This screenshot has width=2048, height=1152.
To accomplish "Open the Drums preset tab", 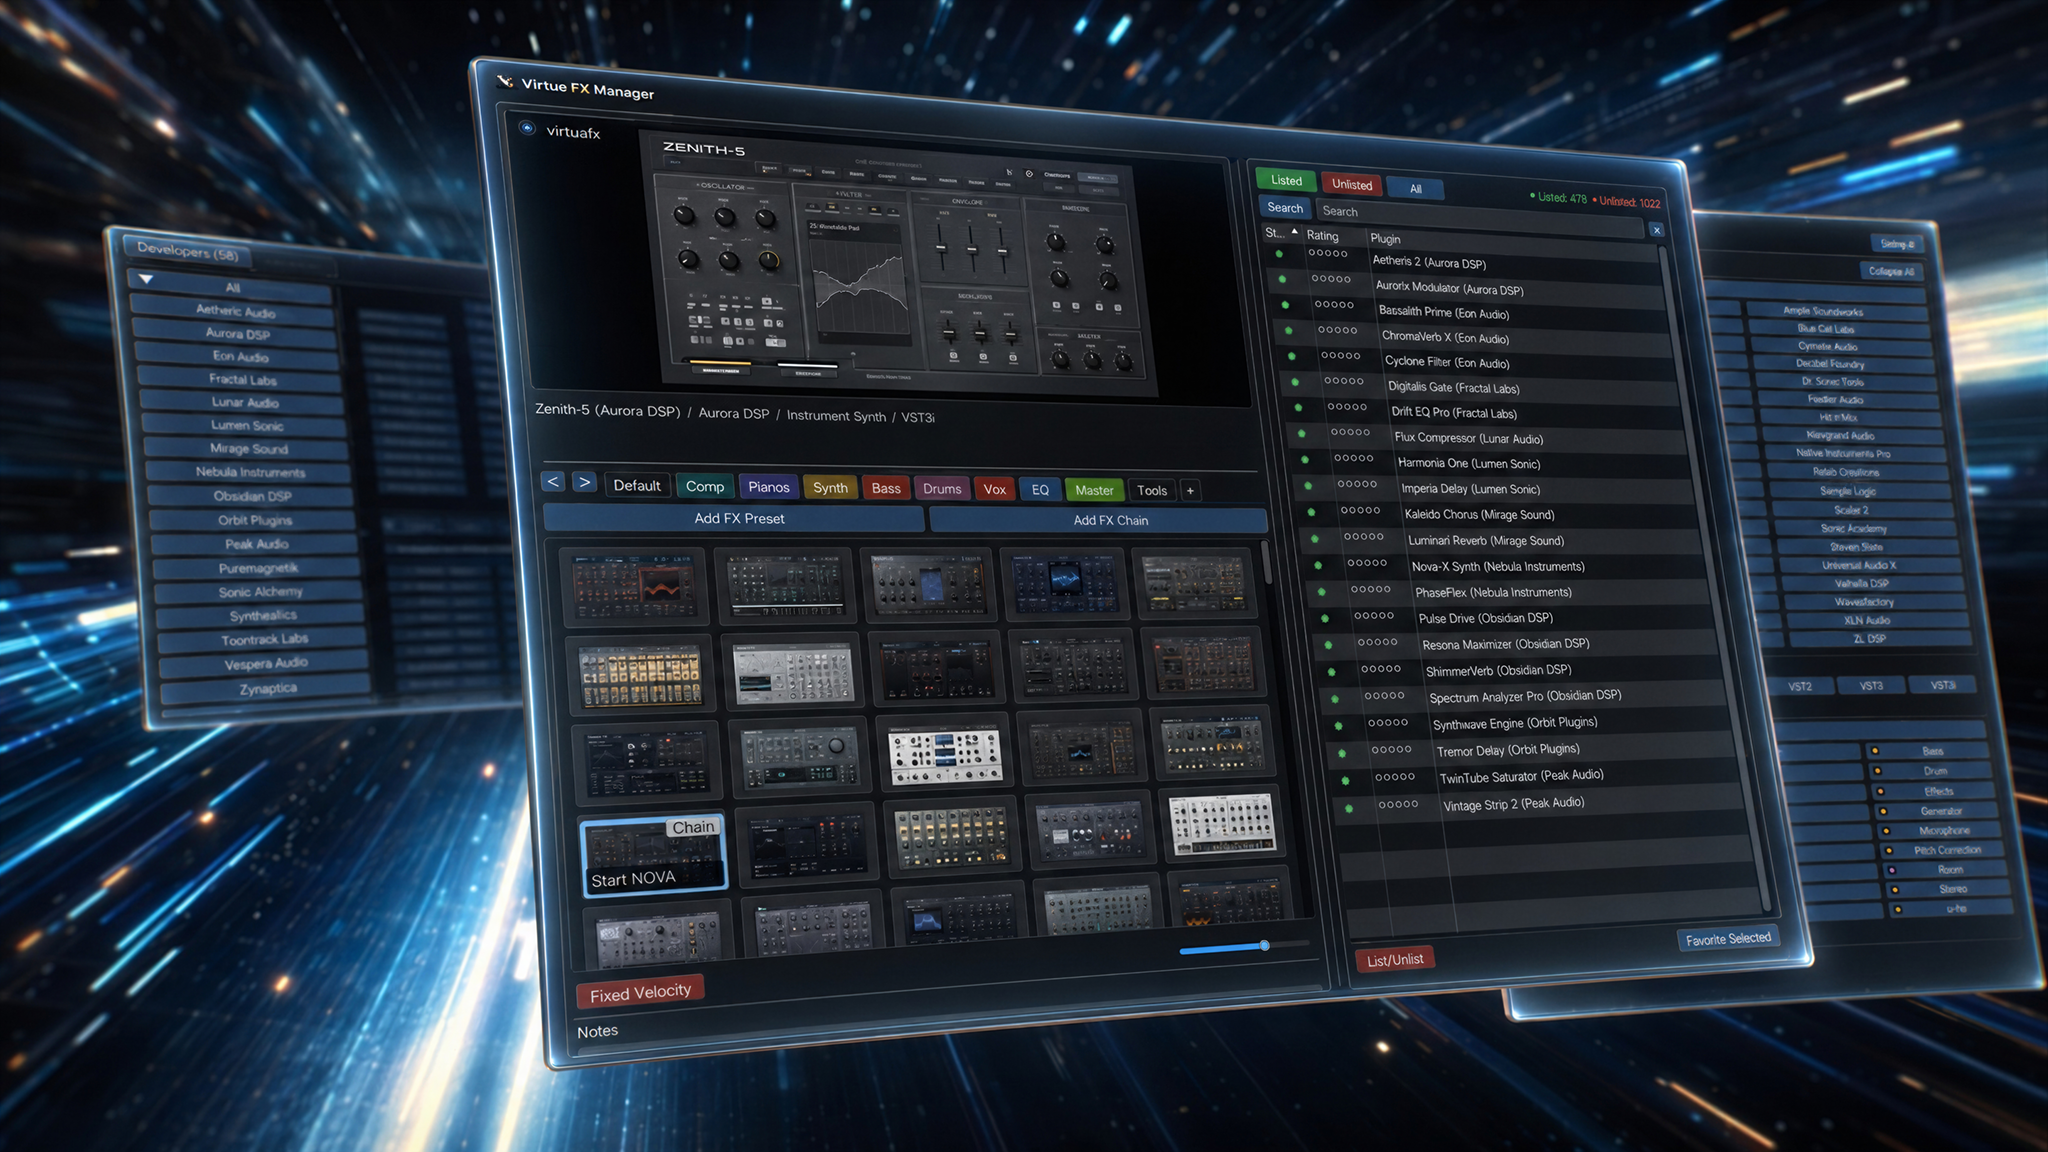I will tap(942, 489).
